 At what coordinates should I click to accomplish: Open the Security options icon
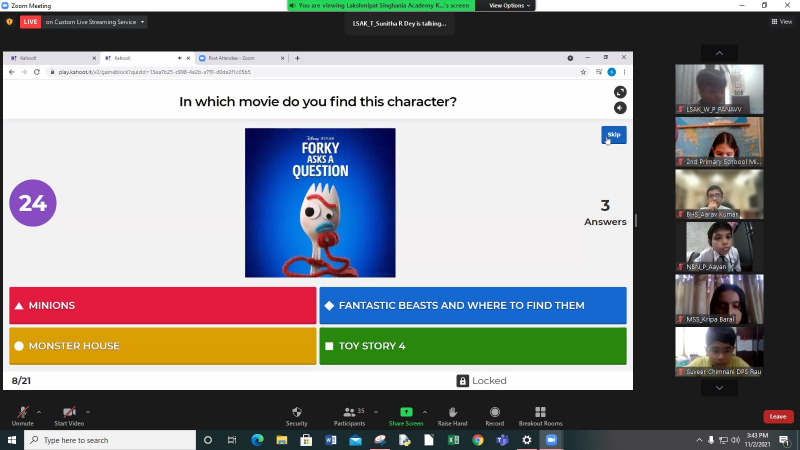[296, 413]
